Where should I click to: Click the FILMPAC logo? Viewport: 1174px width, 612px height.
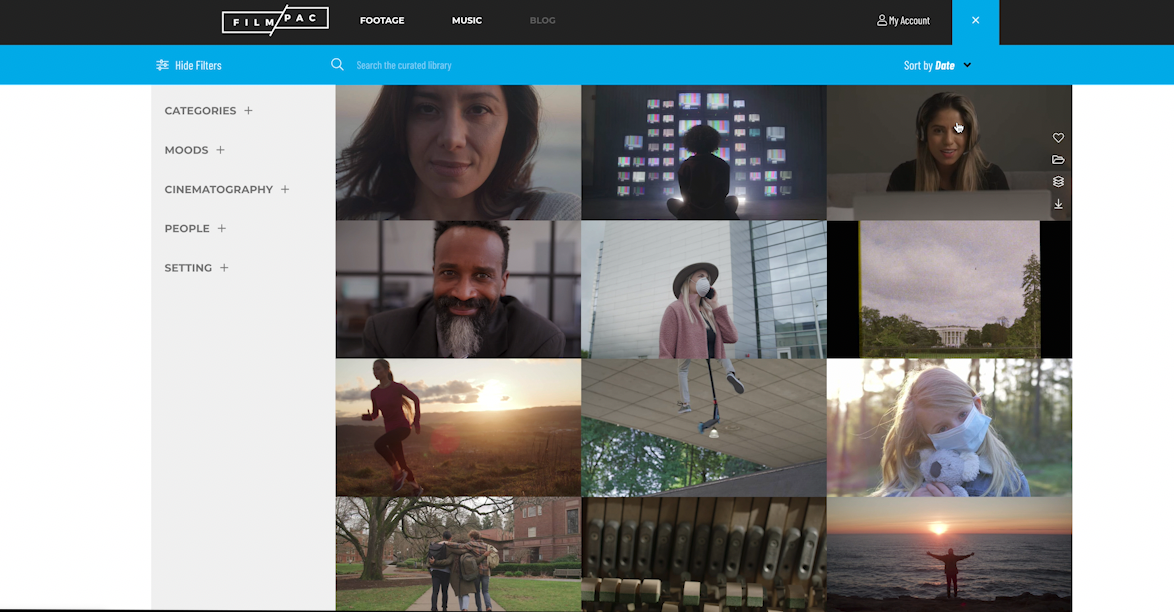tap(275, 19)
